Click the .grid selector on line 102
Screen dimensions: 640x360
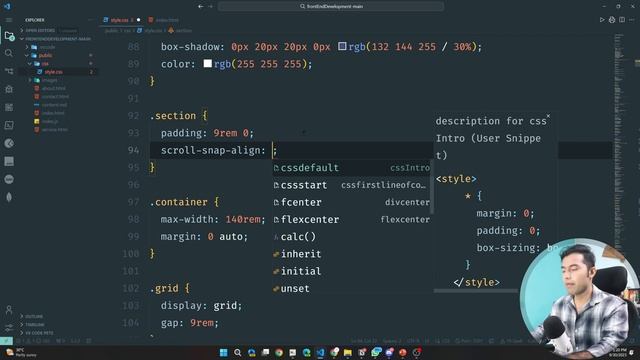(163, 289)
